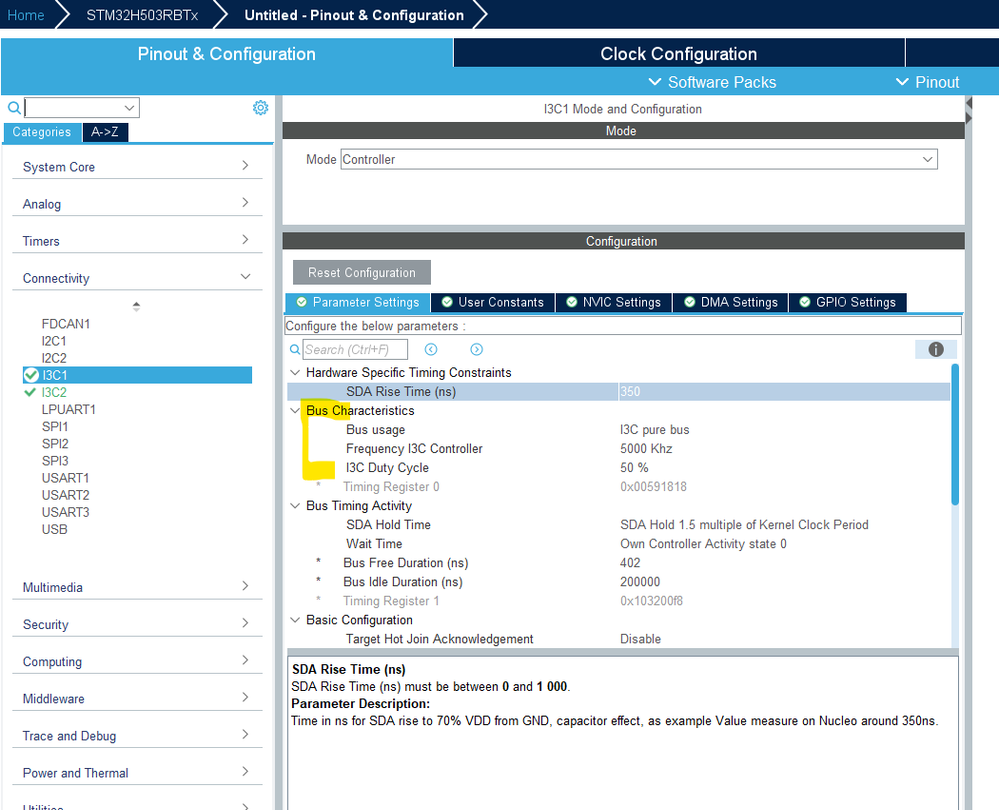Expand the Computing category
Viewport: 999px width, 810px height.
point(137,661)
